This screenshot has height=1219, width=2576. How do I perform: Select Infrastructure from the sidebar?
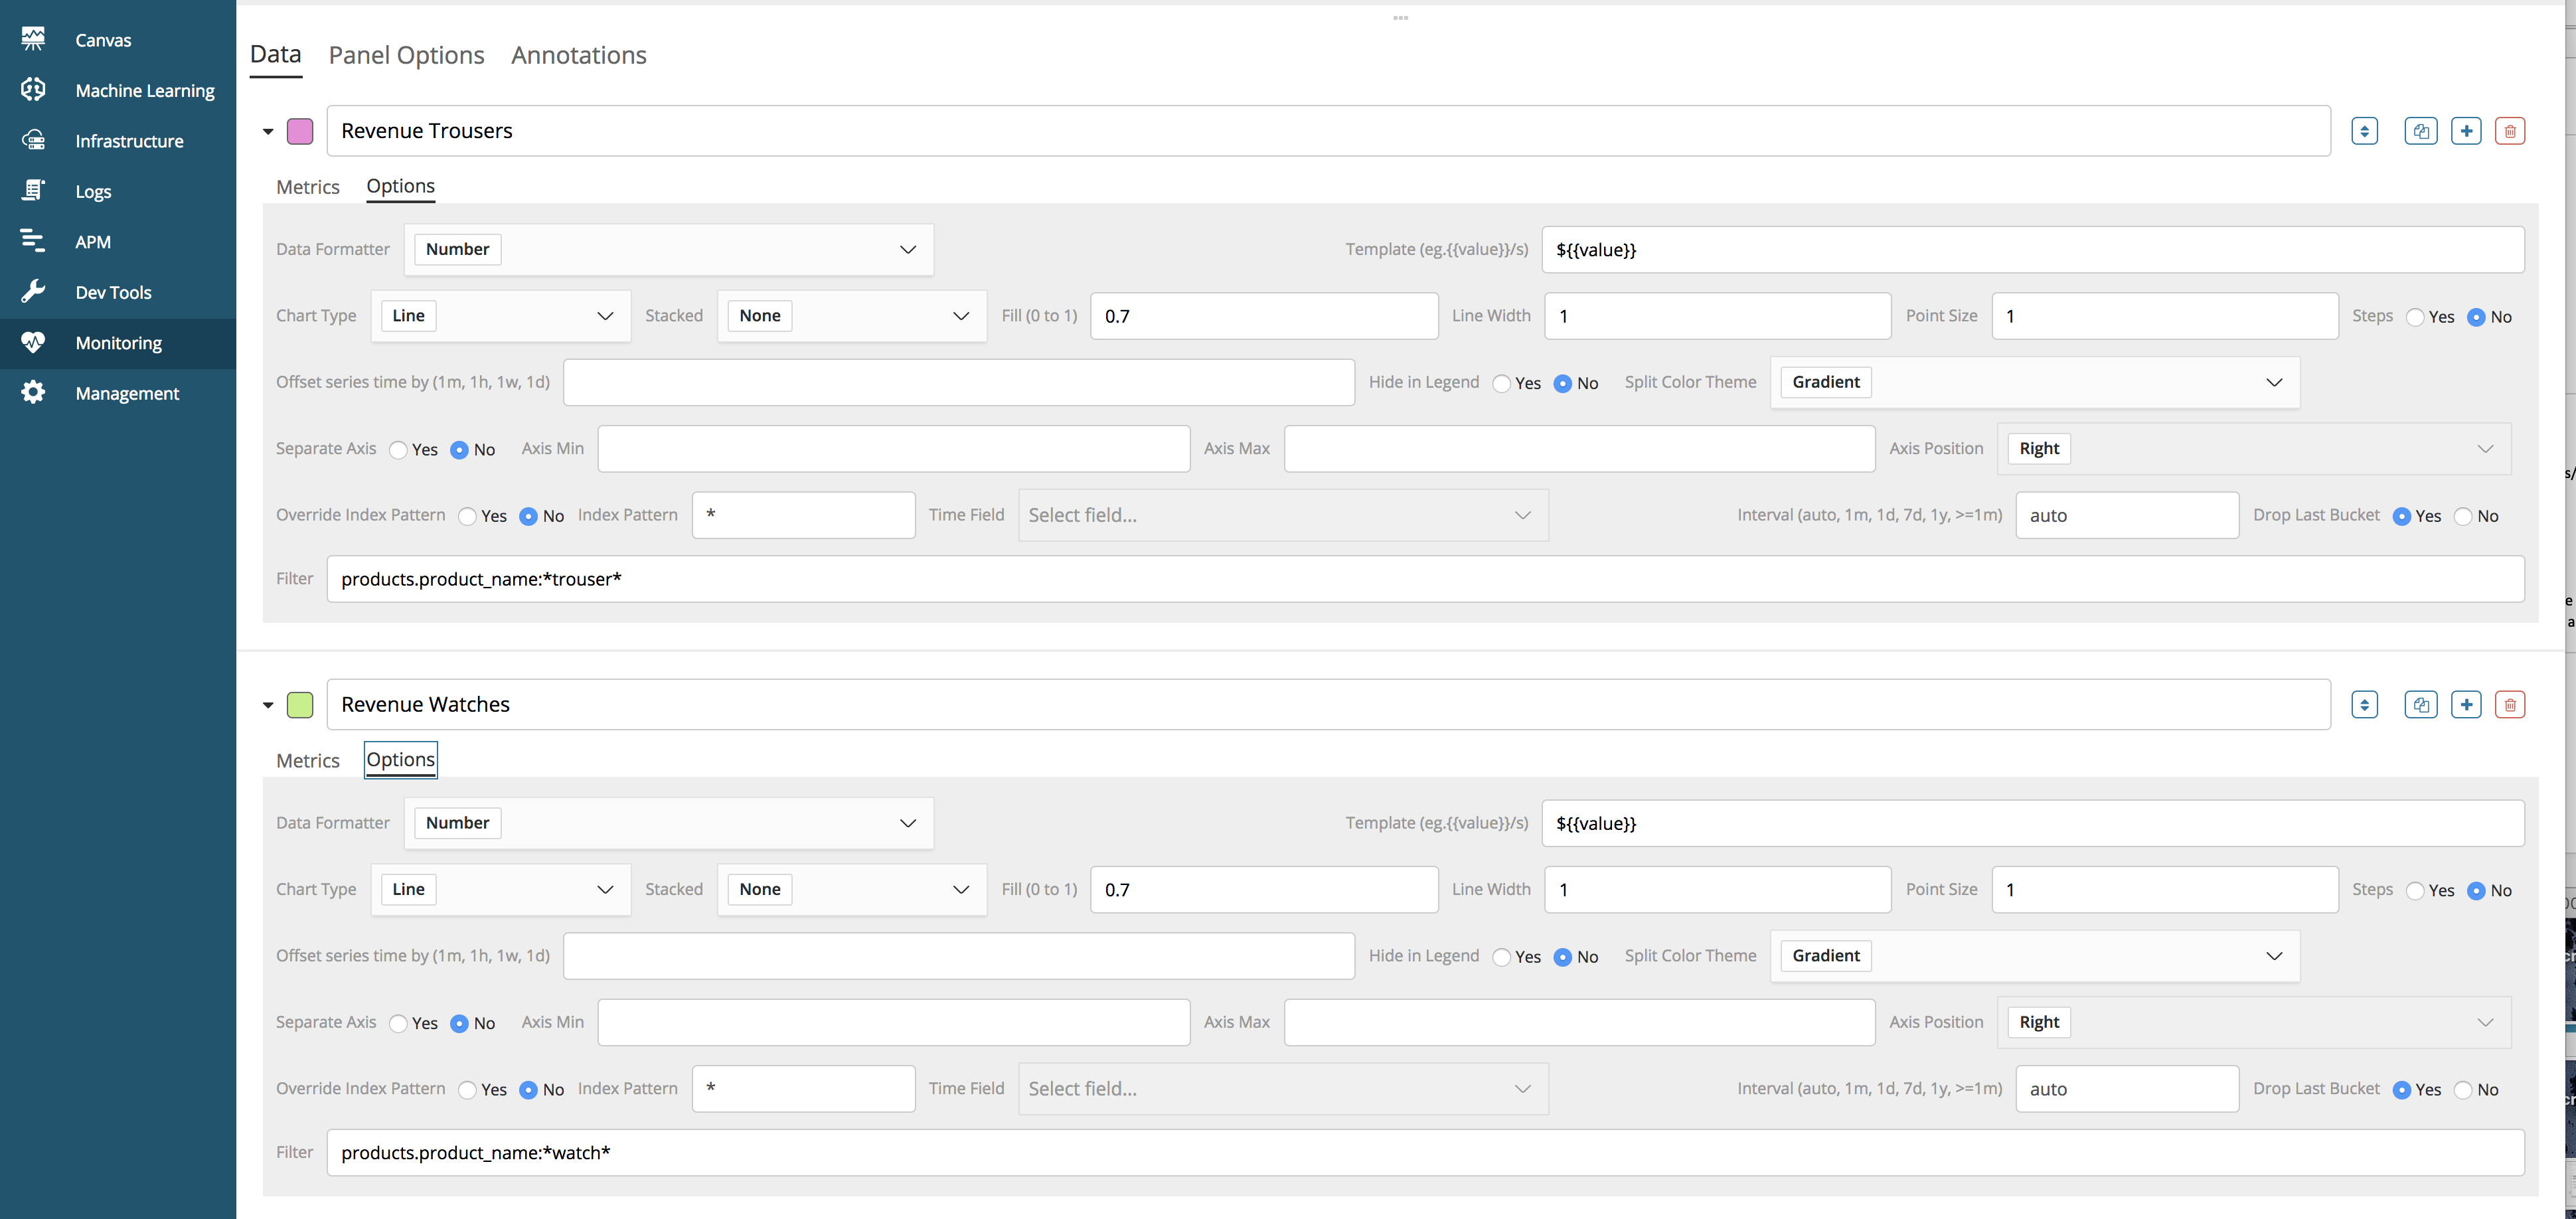(130, 141)
